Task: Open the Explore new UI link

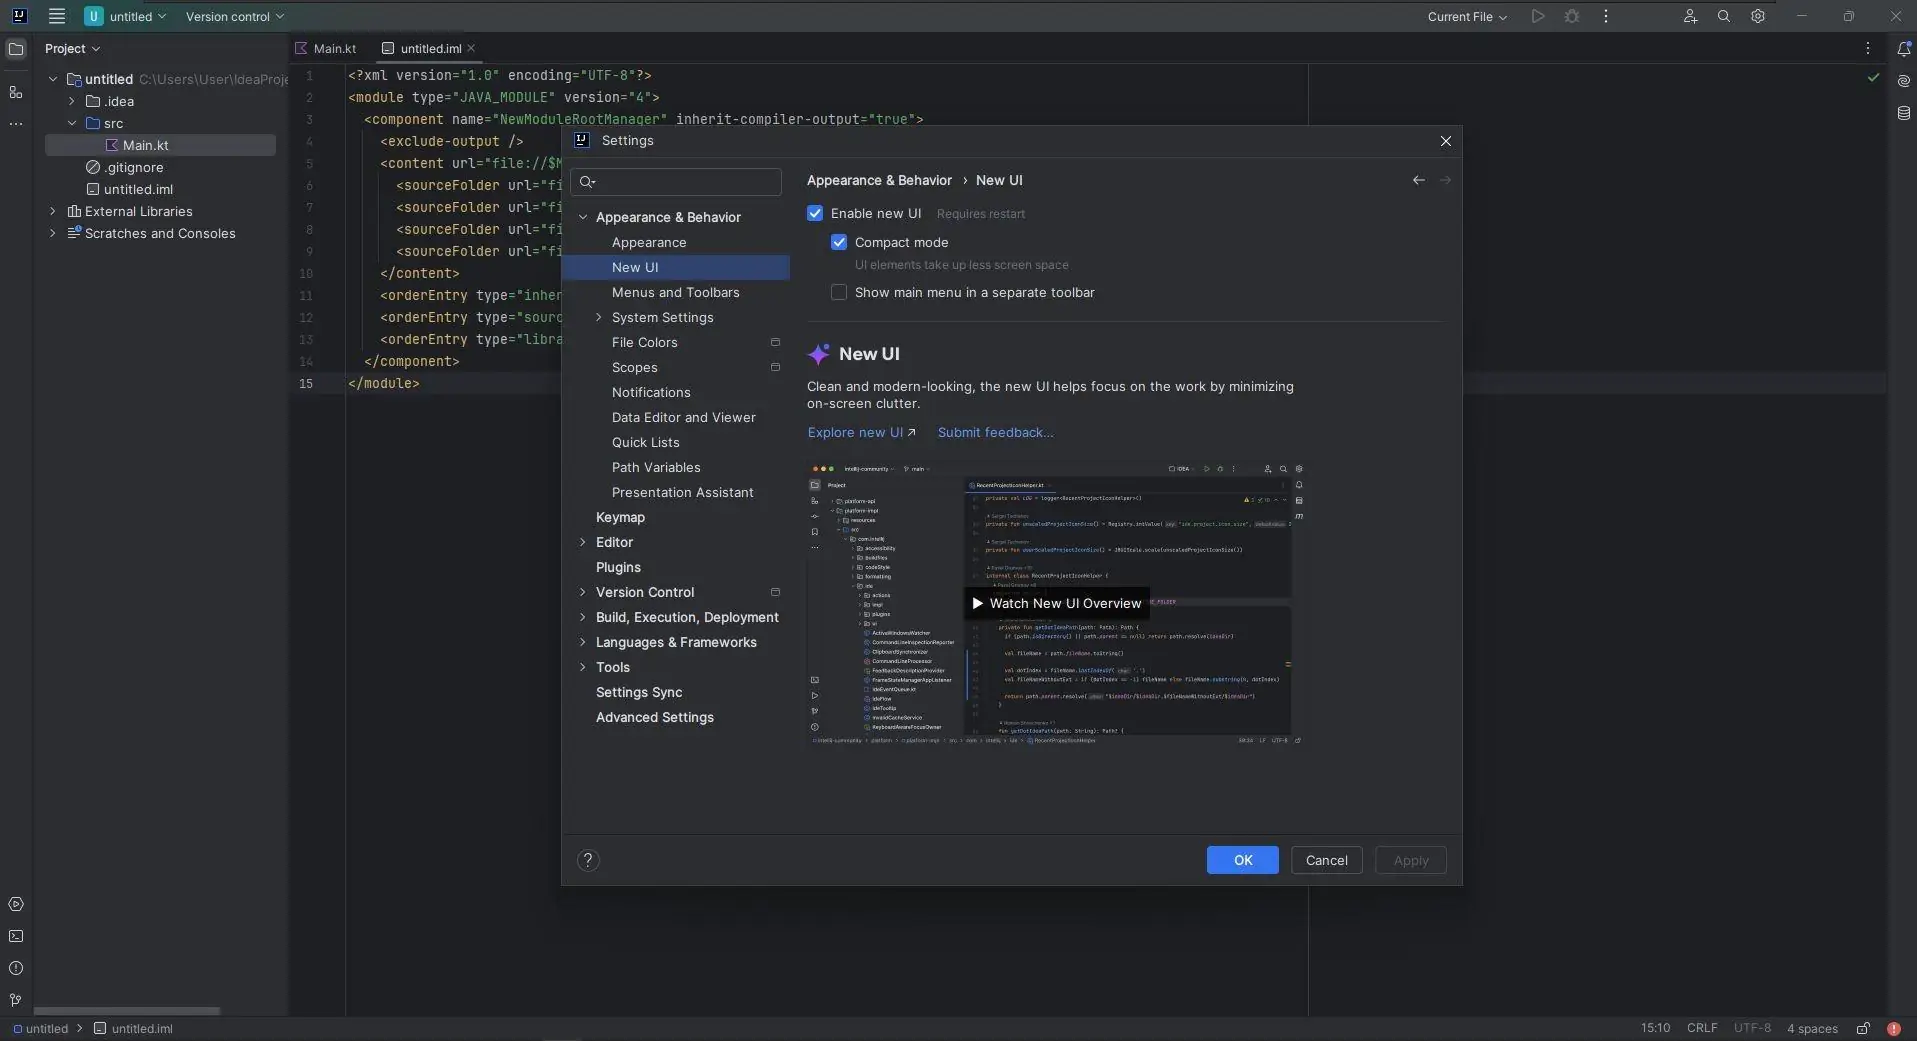Action: pos(861,432)
